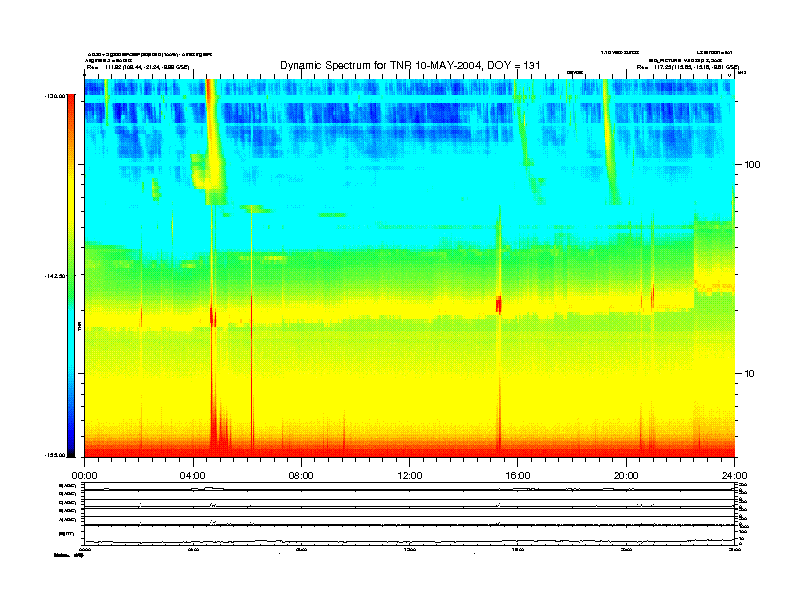
Task: Click the -142.50 color scale label
Action: point(55,276)
